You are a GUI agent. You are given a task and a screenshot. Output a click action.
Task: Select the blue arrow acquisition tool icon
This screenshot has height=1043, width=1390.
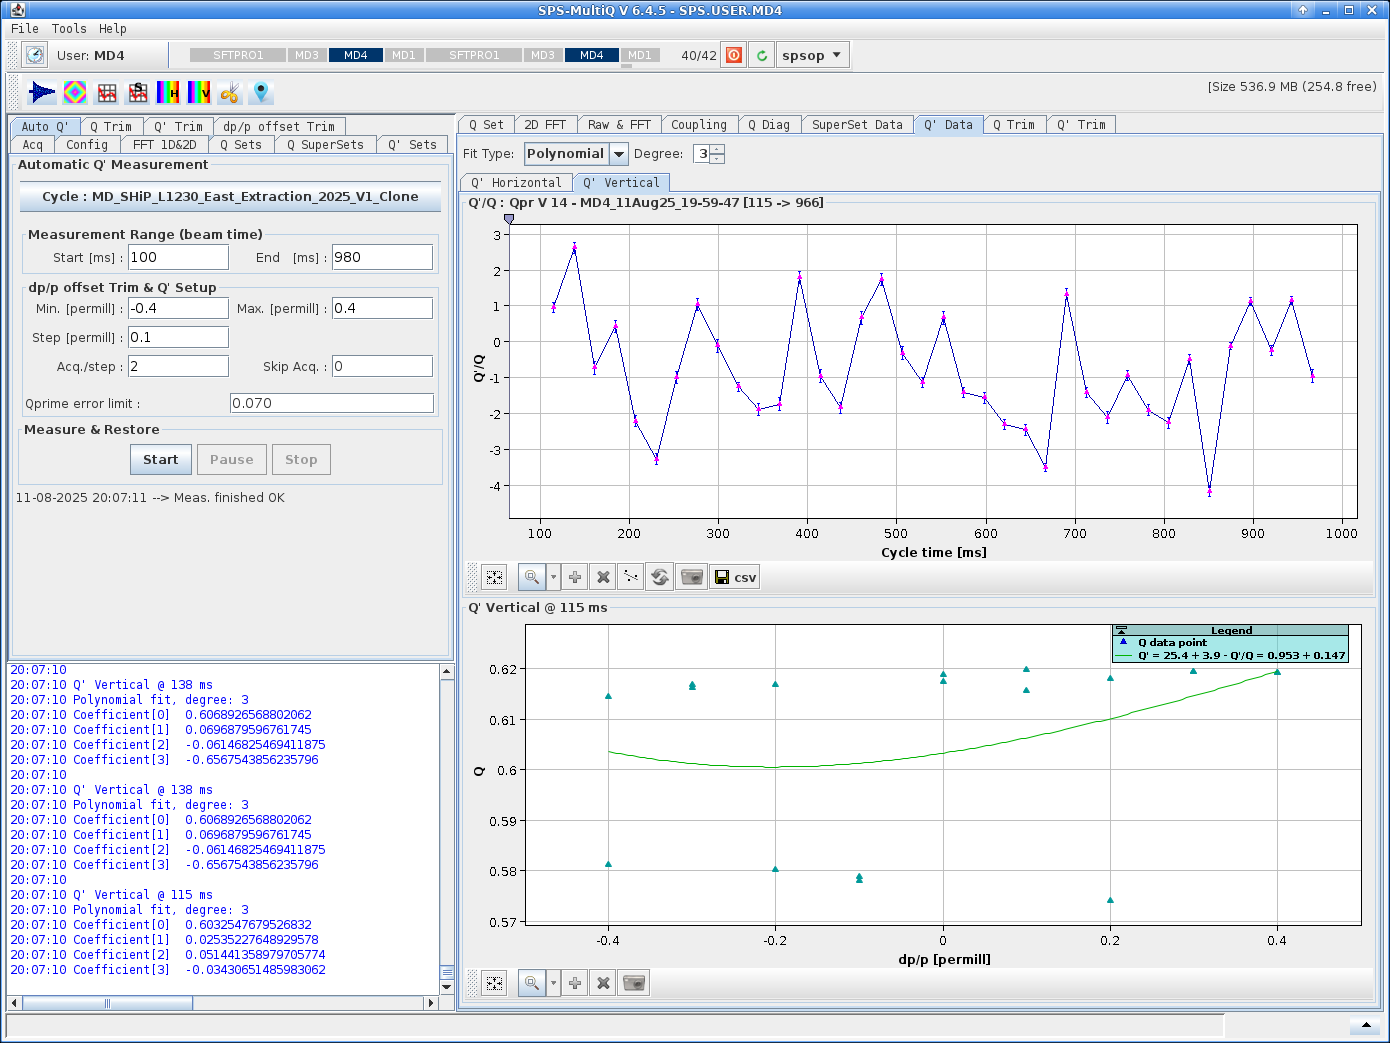click(41, 92)
